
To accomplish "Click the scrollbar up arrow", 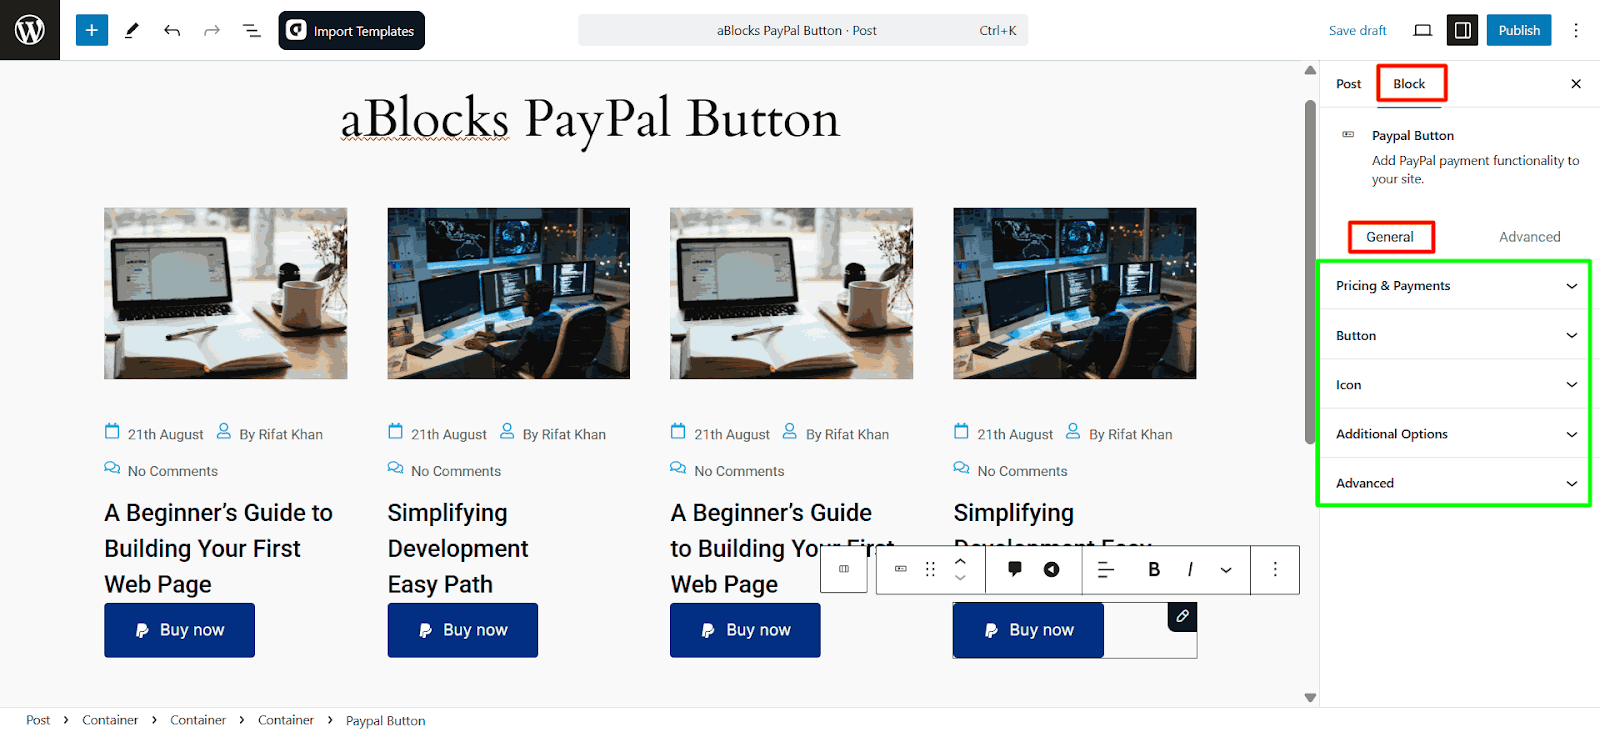I will pyautogui.click(x=1310, y=70).
